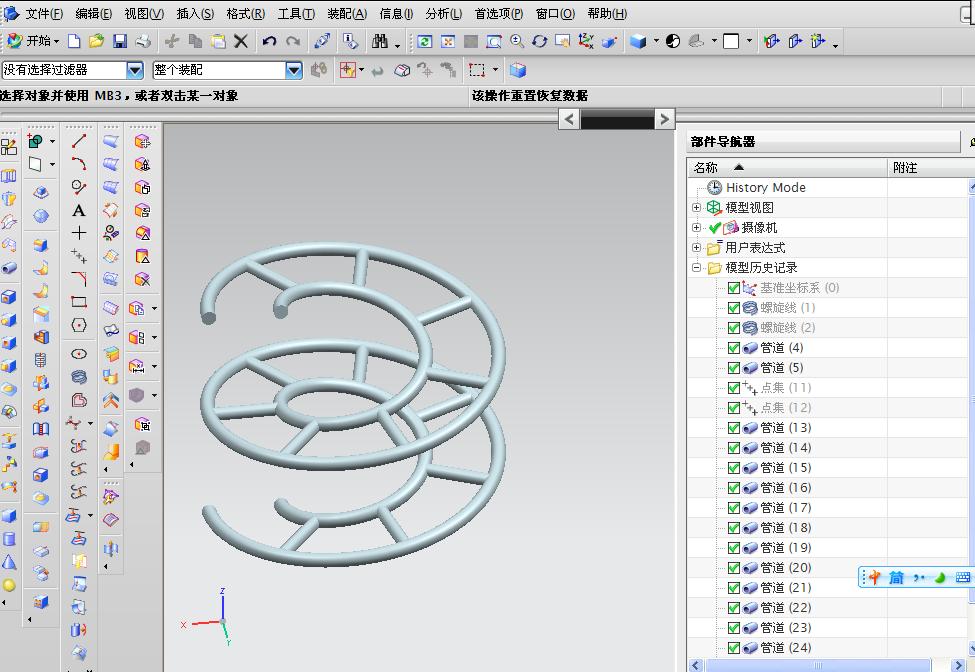975x672 pixels.
Task: Sort by the 名称 column header
Action: coord(787,167)
